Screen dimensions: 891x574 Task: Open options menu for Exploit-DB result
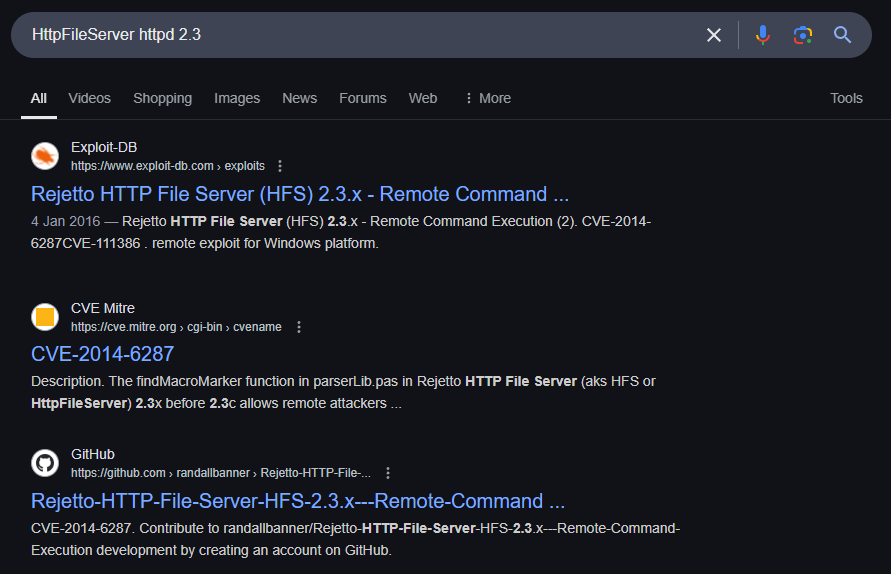(x=280, y=166)
